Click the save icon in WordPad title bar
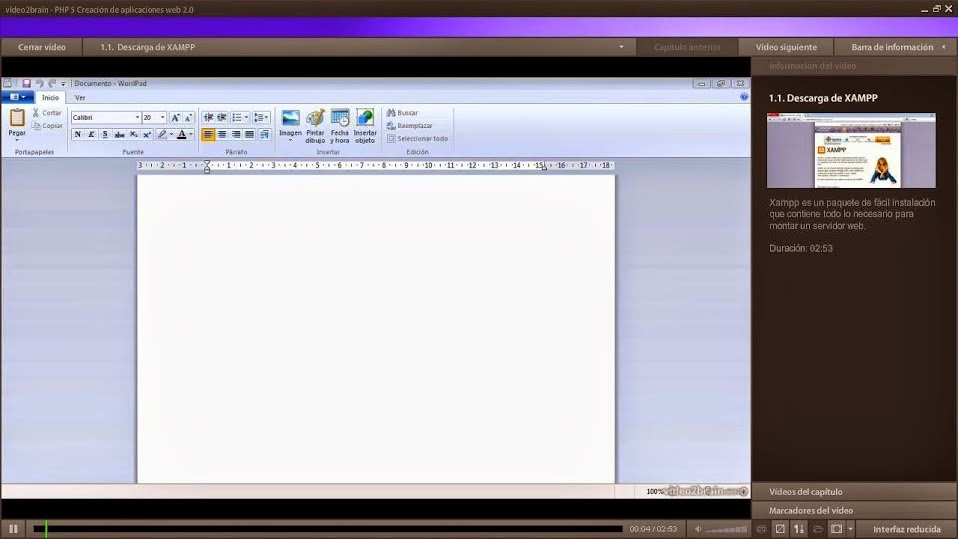Screen dimensions: 958x539 (x=26, y=83)
